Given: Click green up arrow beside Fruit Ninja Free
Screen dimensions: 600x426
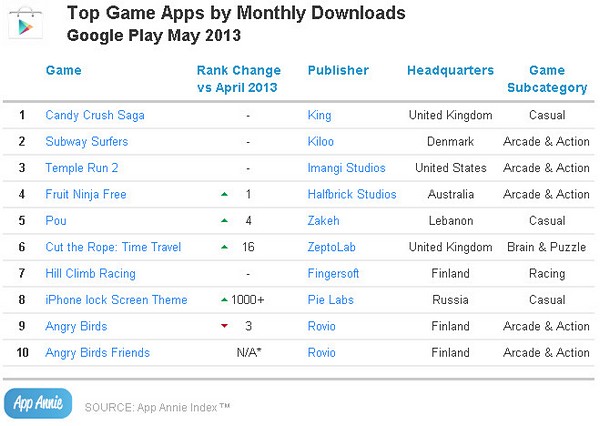Looking at the screenshot, I should tap(225, 194).
